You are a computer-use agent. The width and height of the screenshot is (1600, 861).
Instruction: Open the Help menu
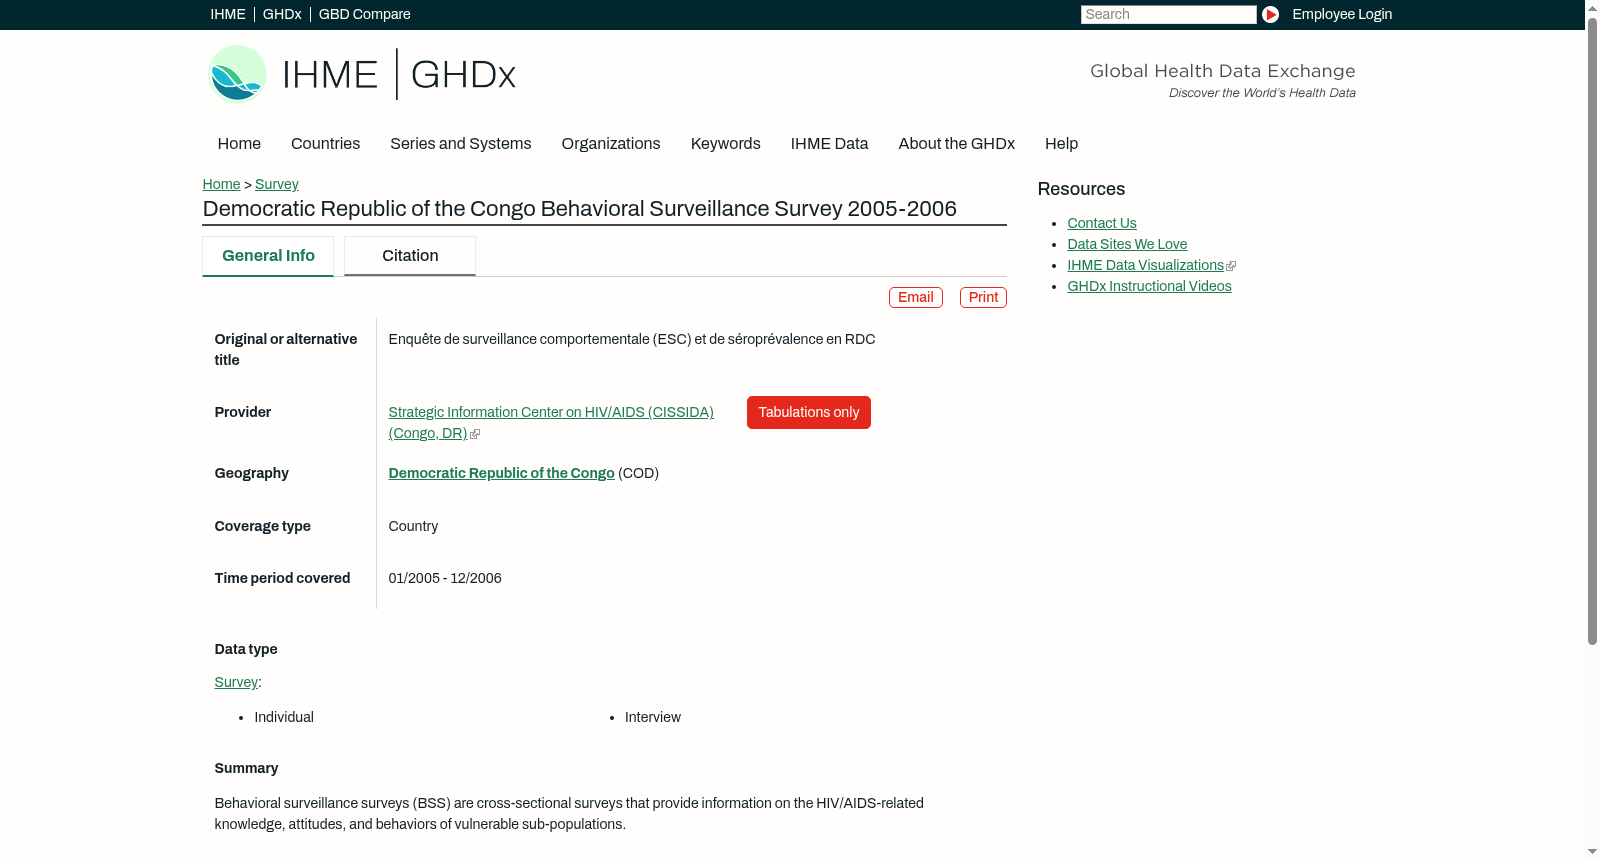tap(1061, 144)
